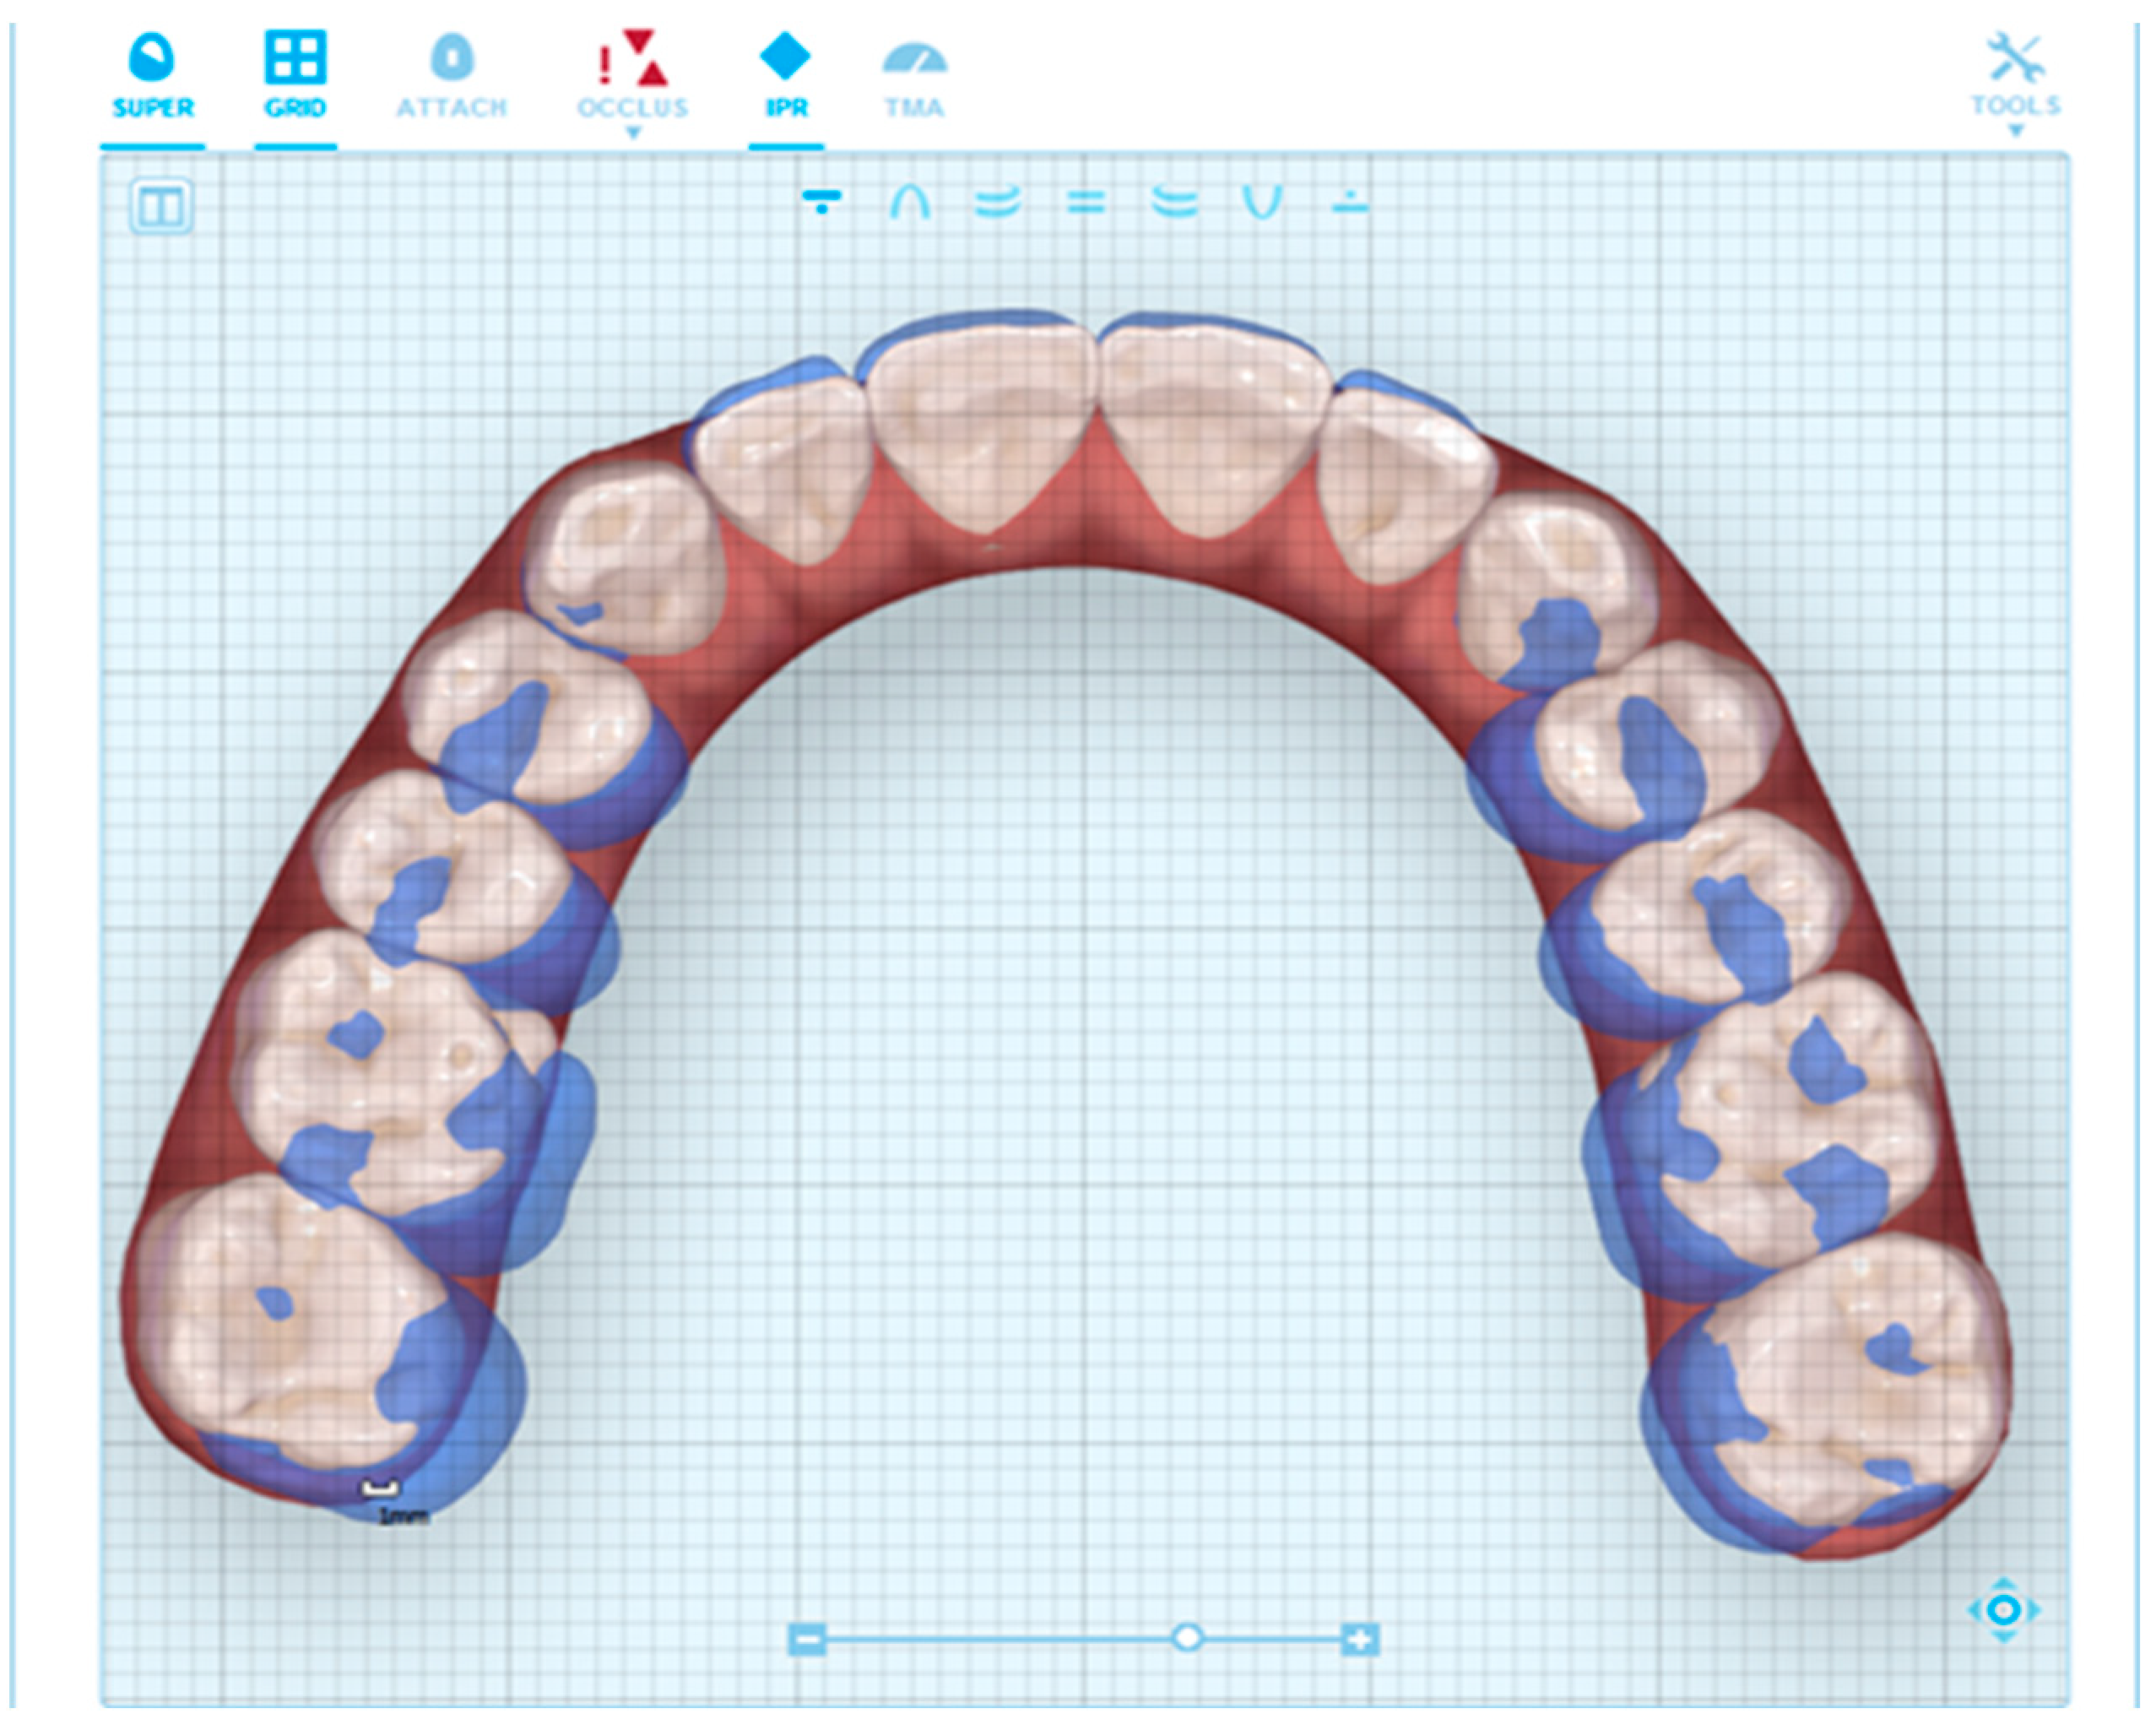
Task: Select right buccal both-arches view
Action: [997, 203]
